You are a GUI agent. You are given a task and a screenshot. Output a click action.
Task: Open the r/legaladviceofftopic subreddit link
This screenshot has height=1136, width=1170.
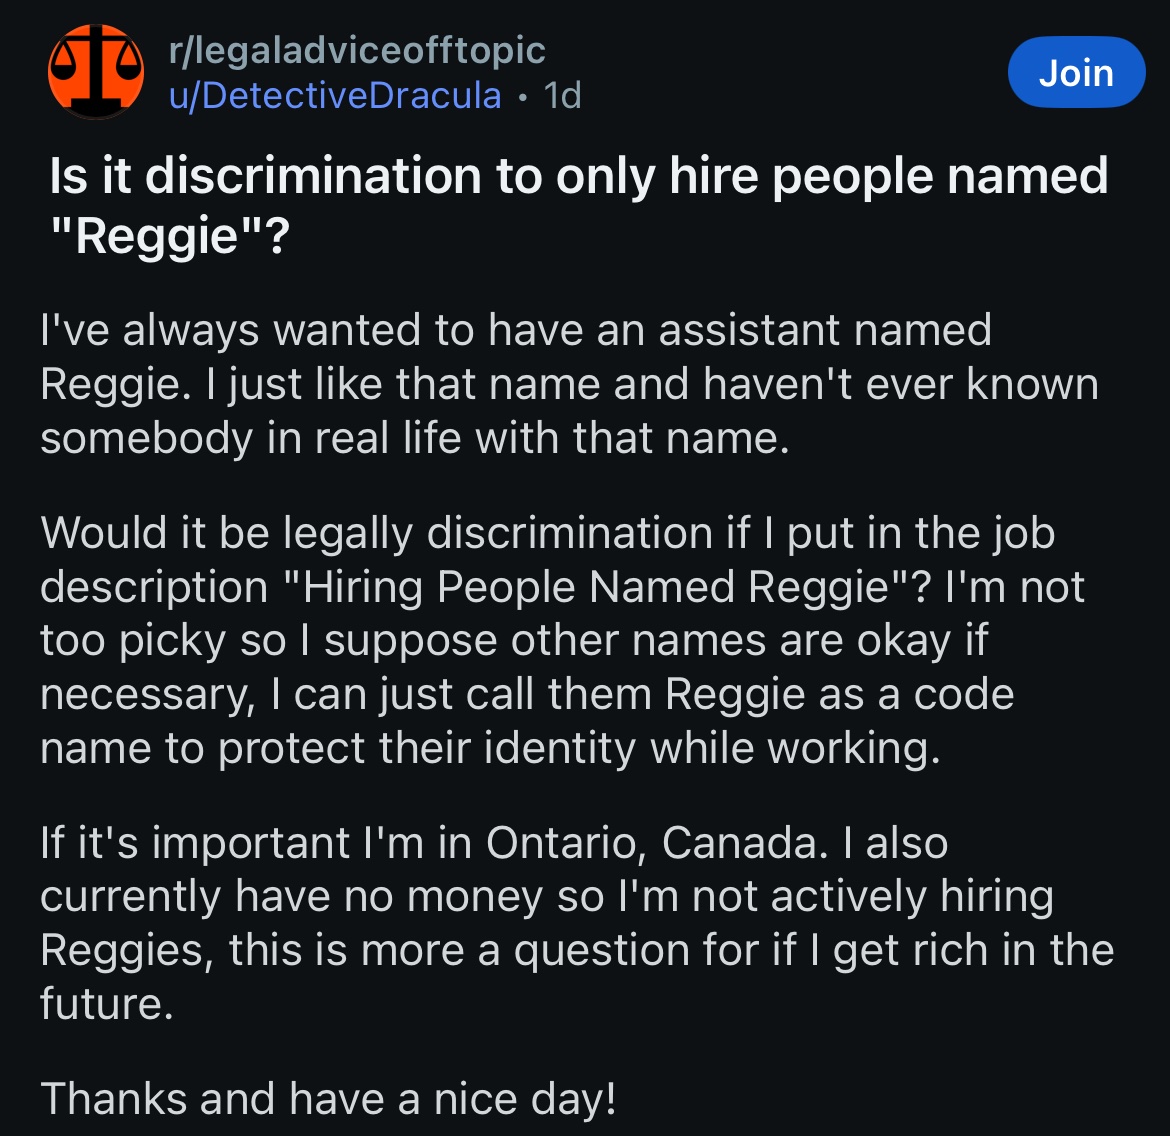click(357, 51)
